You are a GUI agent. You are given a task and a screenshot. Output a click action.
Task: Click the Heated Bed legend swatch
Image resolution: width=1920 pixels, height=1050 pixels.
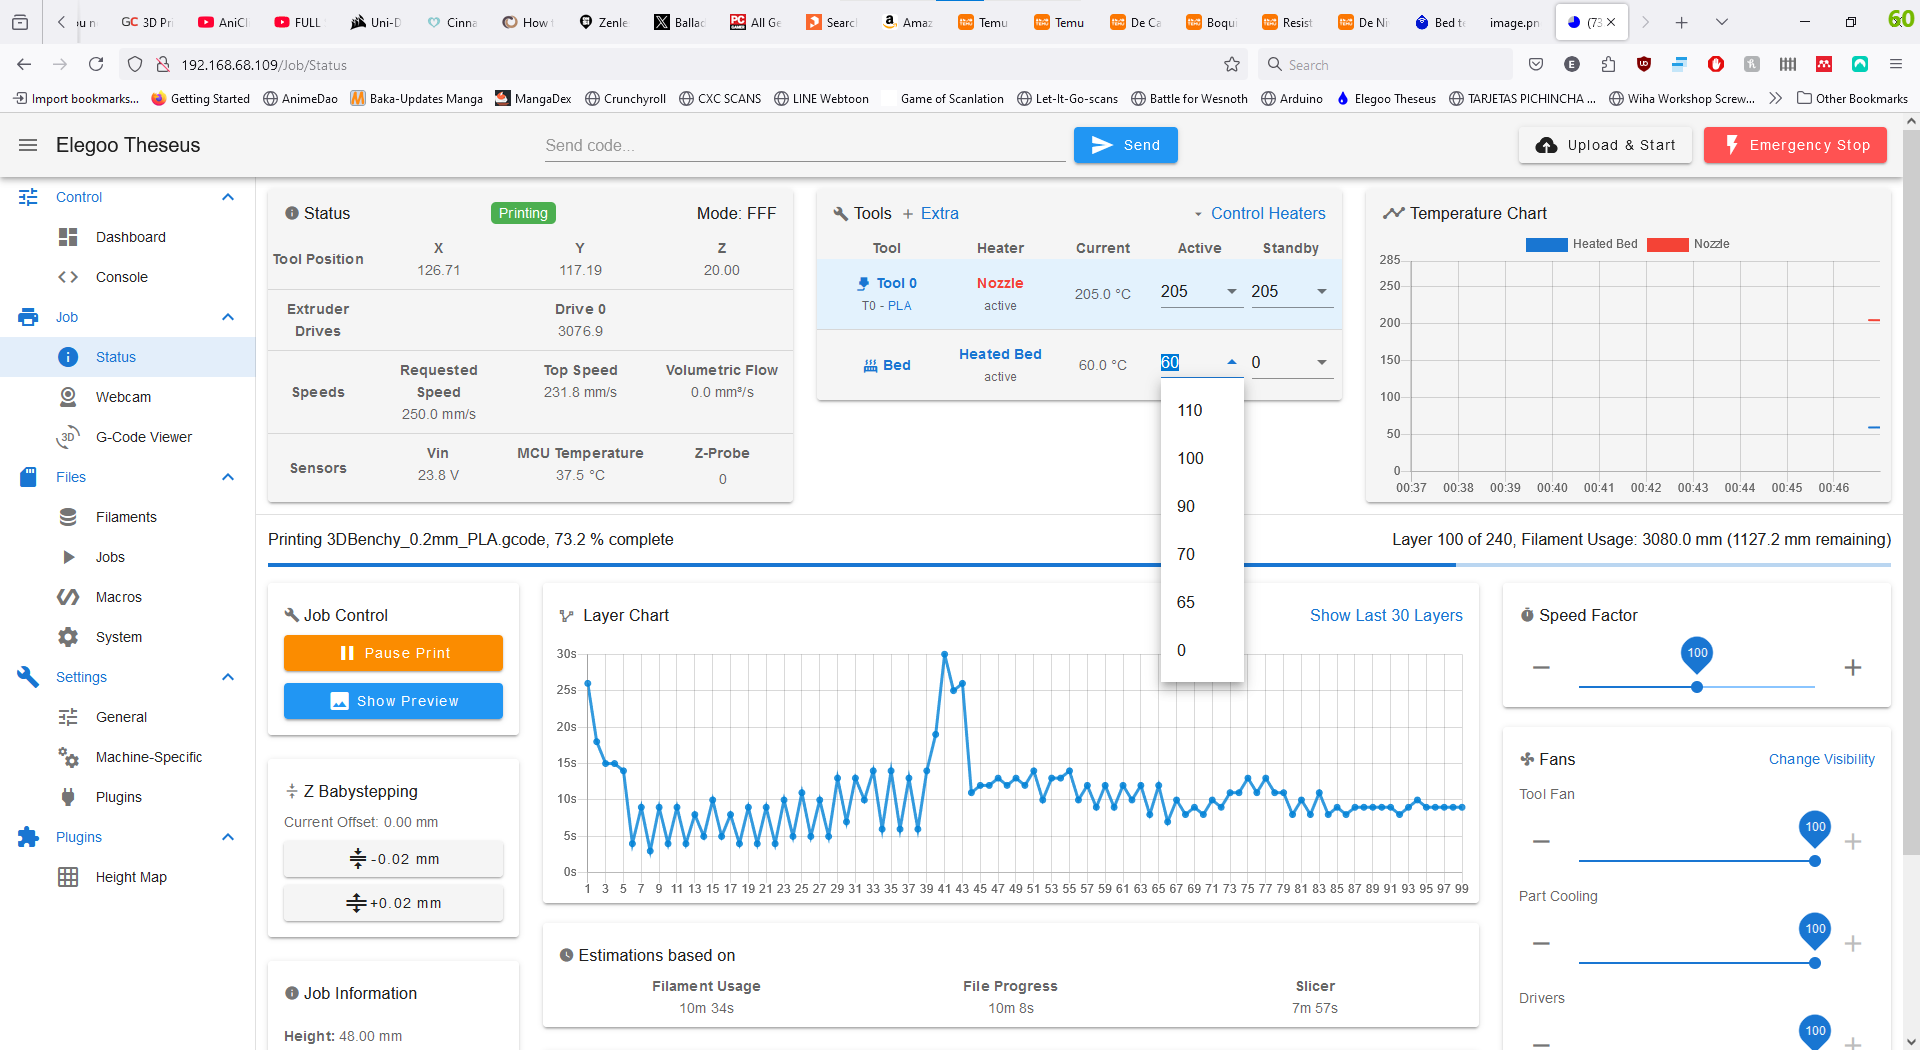pyautogui.click(x=1546, y=244)
